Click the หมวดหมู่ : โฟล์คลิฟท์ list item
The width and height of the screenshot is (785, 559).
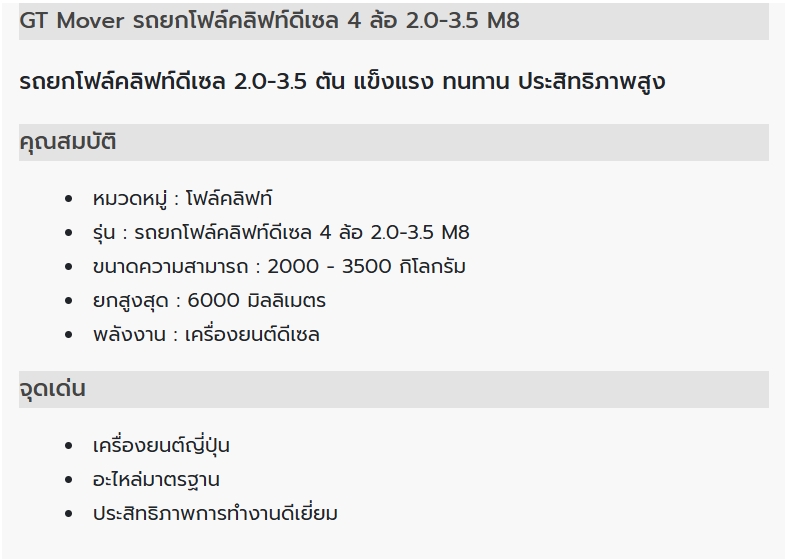pos(182,199)
